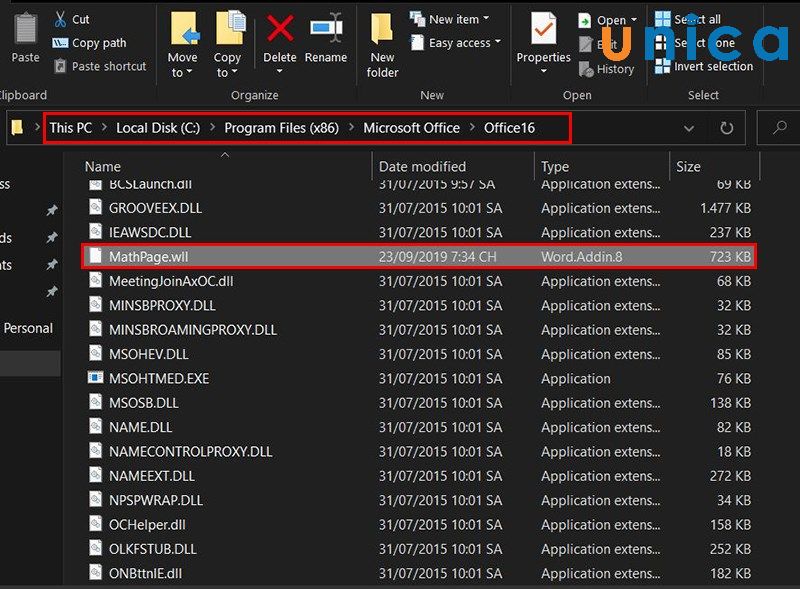This screenshot has width=800, height=589.
Task: Navigate to Program Files (x86) in breadcrumb
Action: tap(281, 128)
